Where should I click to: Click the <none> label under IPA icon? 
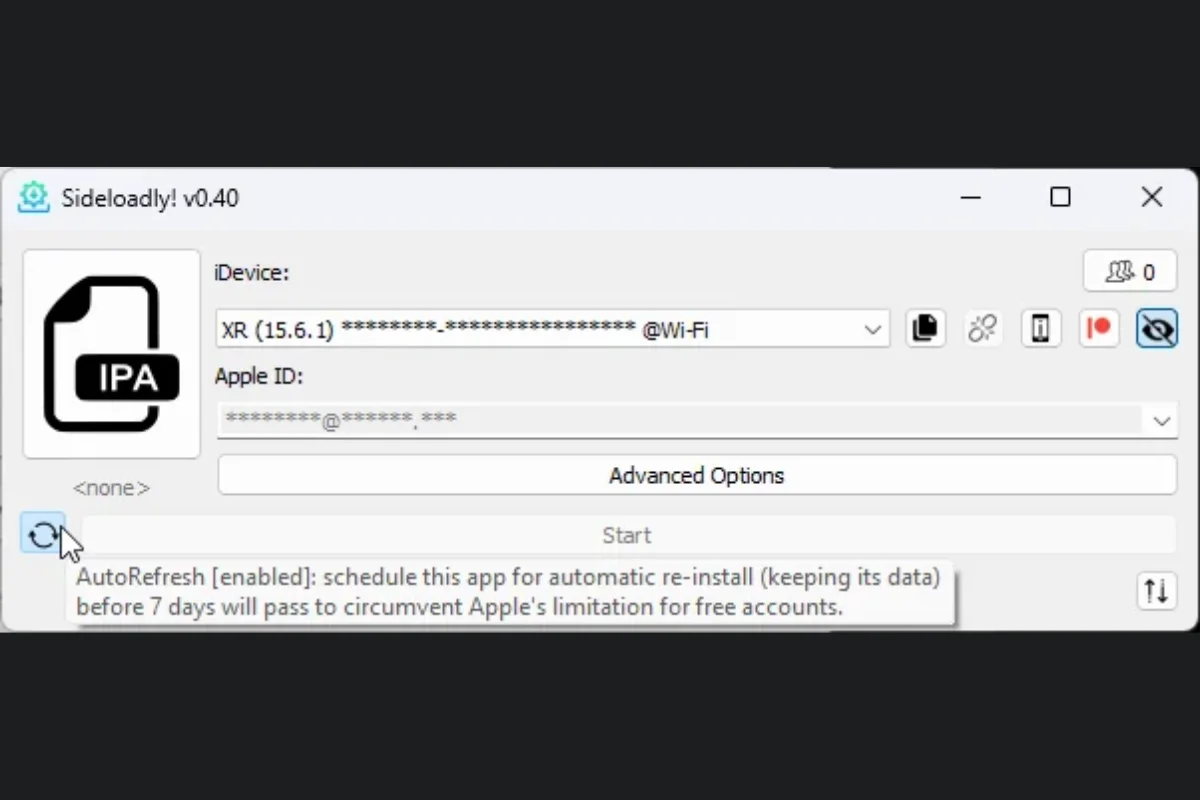tap(111, 488)
